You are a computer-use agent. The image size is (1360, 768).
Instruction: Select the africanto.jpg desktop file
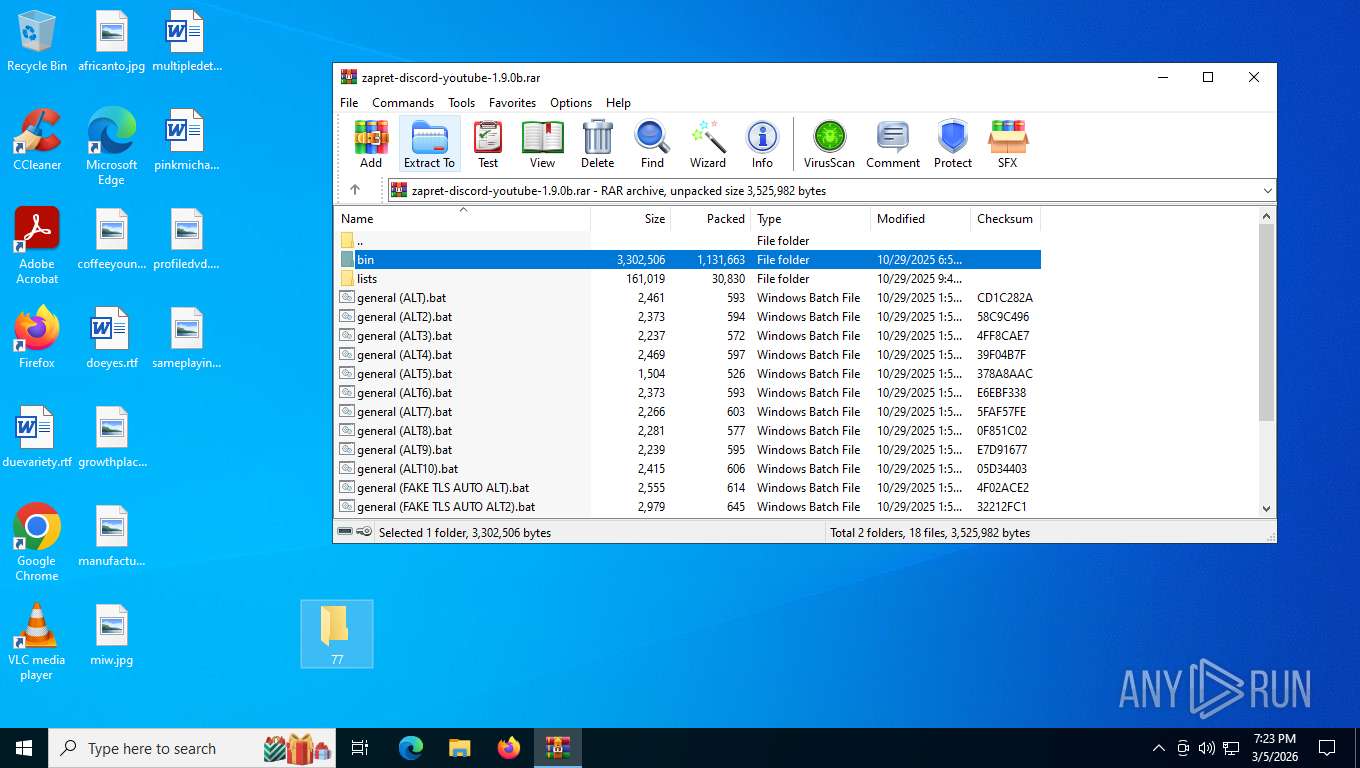[x=111, y=41]
